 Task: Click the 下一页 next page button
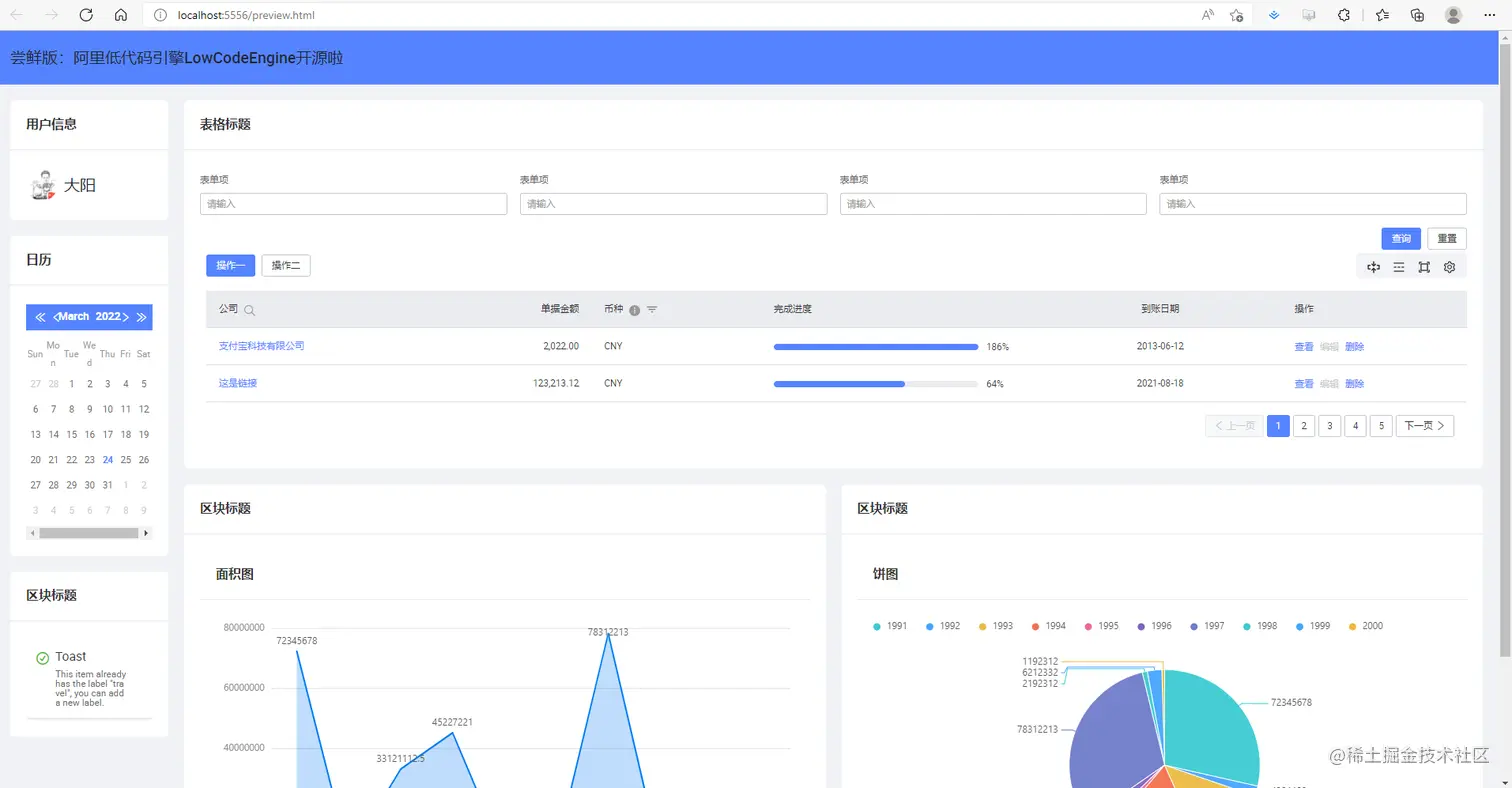click(1425, 426)
